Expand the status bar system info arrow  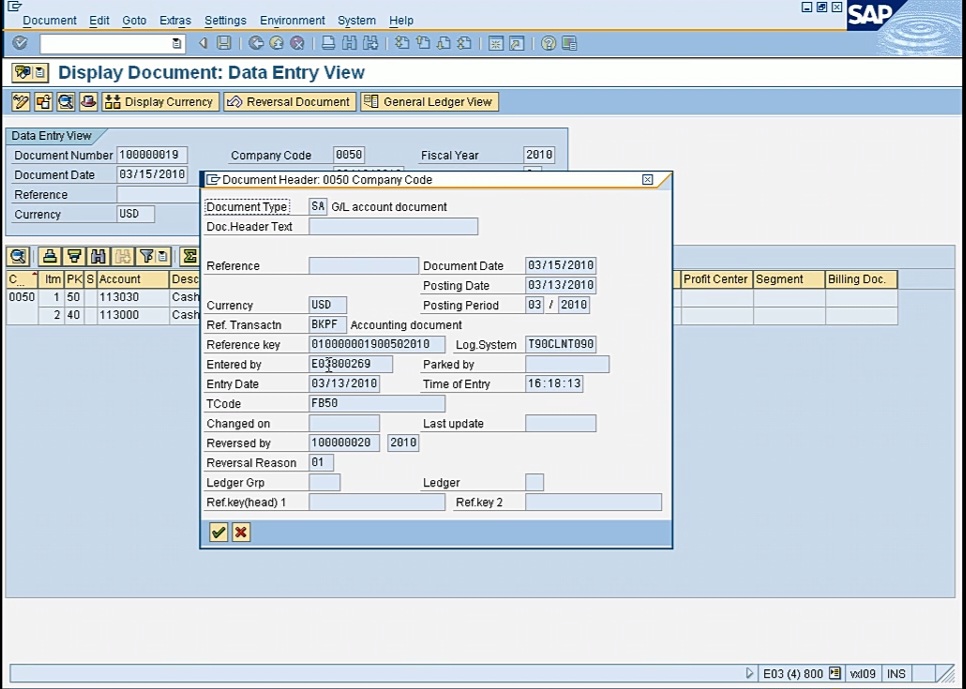(x=749, y=674)
